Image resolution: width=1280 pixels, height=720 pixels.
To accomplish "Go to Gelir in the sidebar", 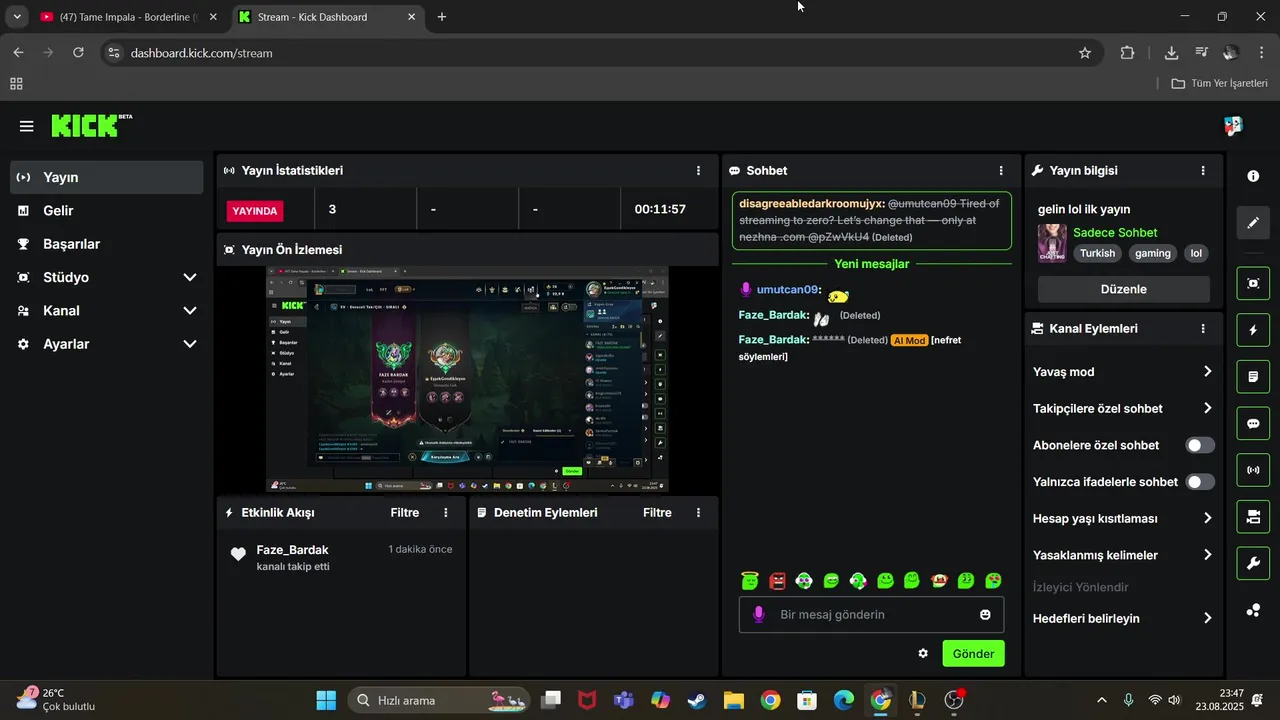I will point(106,211).
